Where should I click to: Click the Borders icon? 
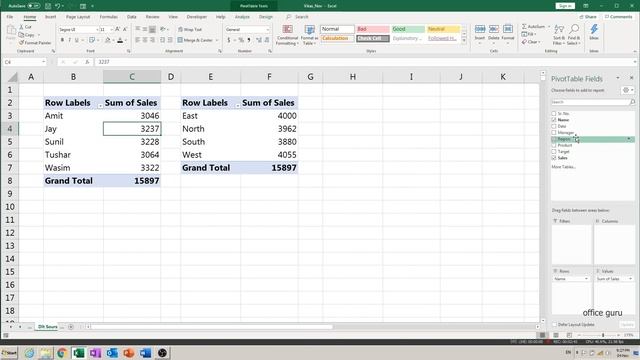(x=92, y=40)
